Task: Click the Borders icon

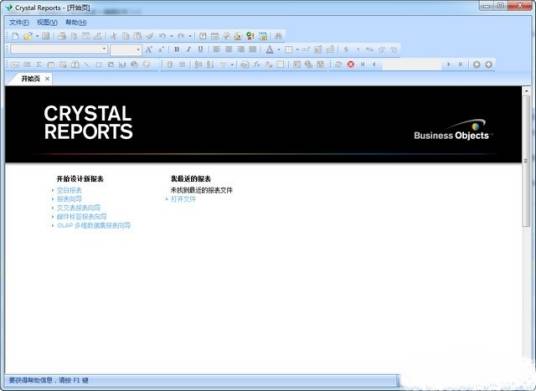Action: (x=289, y=50)
